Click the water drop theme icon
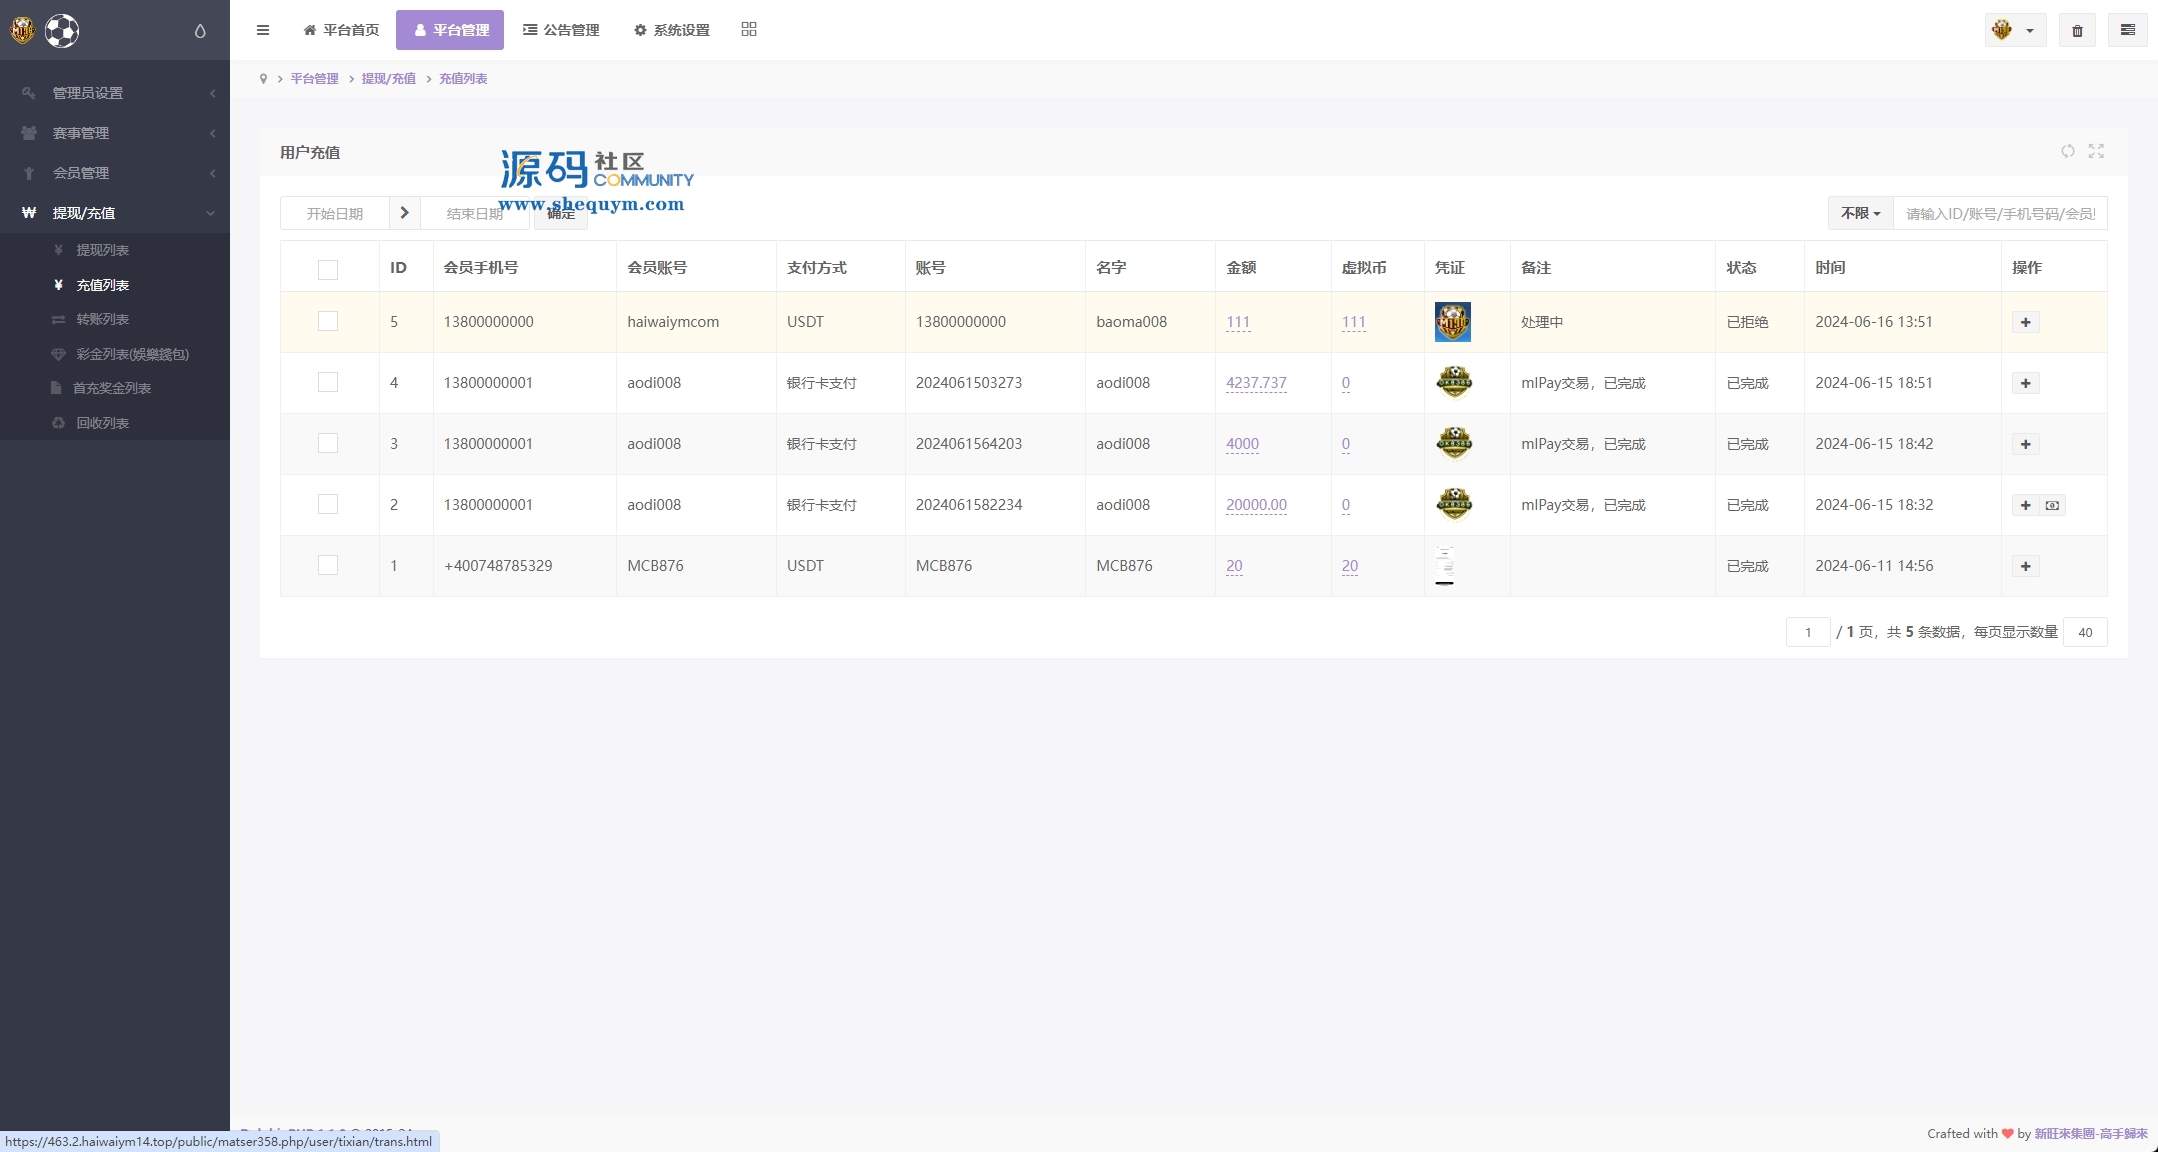This screenshot has width=2158, height=1152. (200, 31)
